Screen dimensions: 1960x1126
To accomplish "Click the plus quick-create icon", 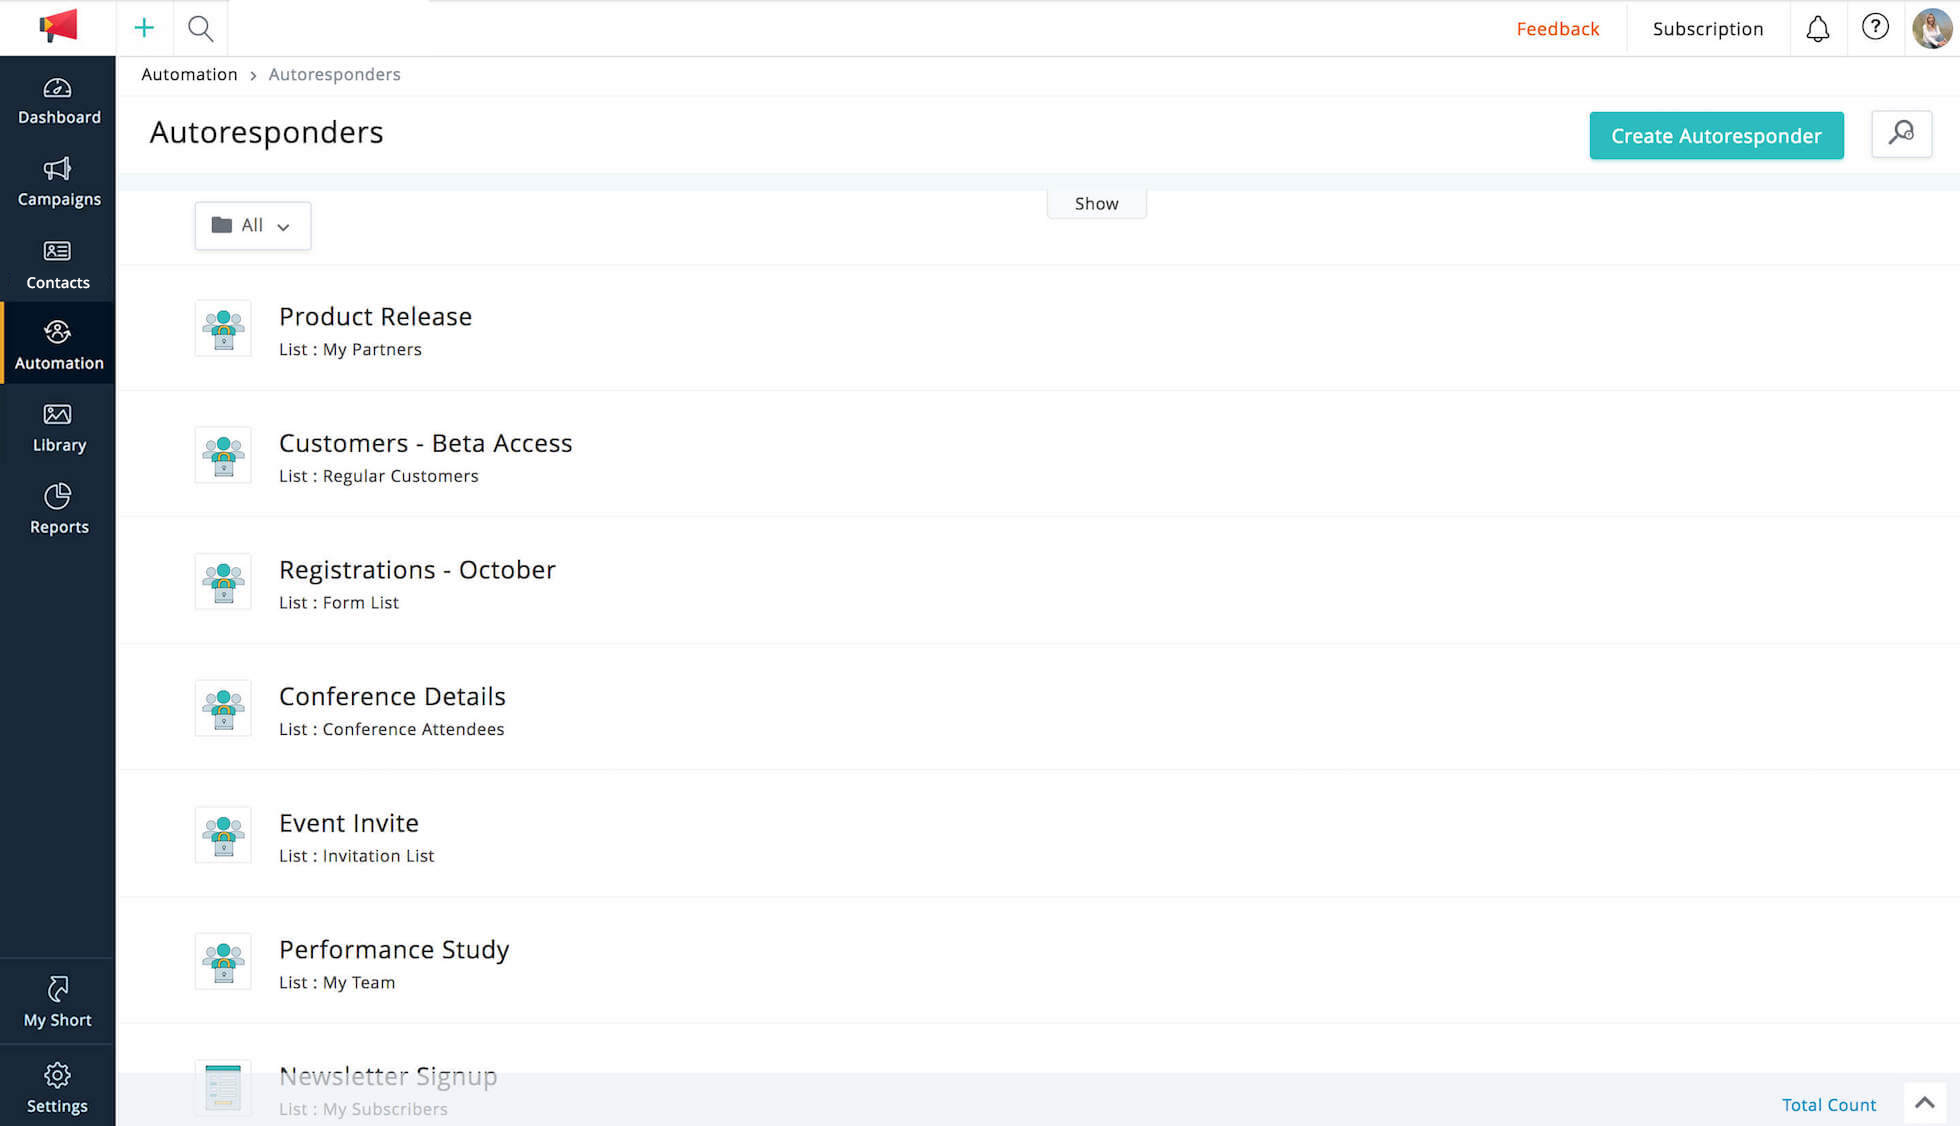I will [144, 28].
